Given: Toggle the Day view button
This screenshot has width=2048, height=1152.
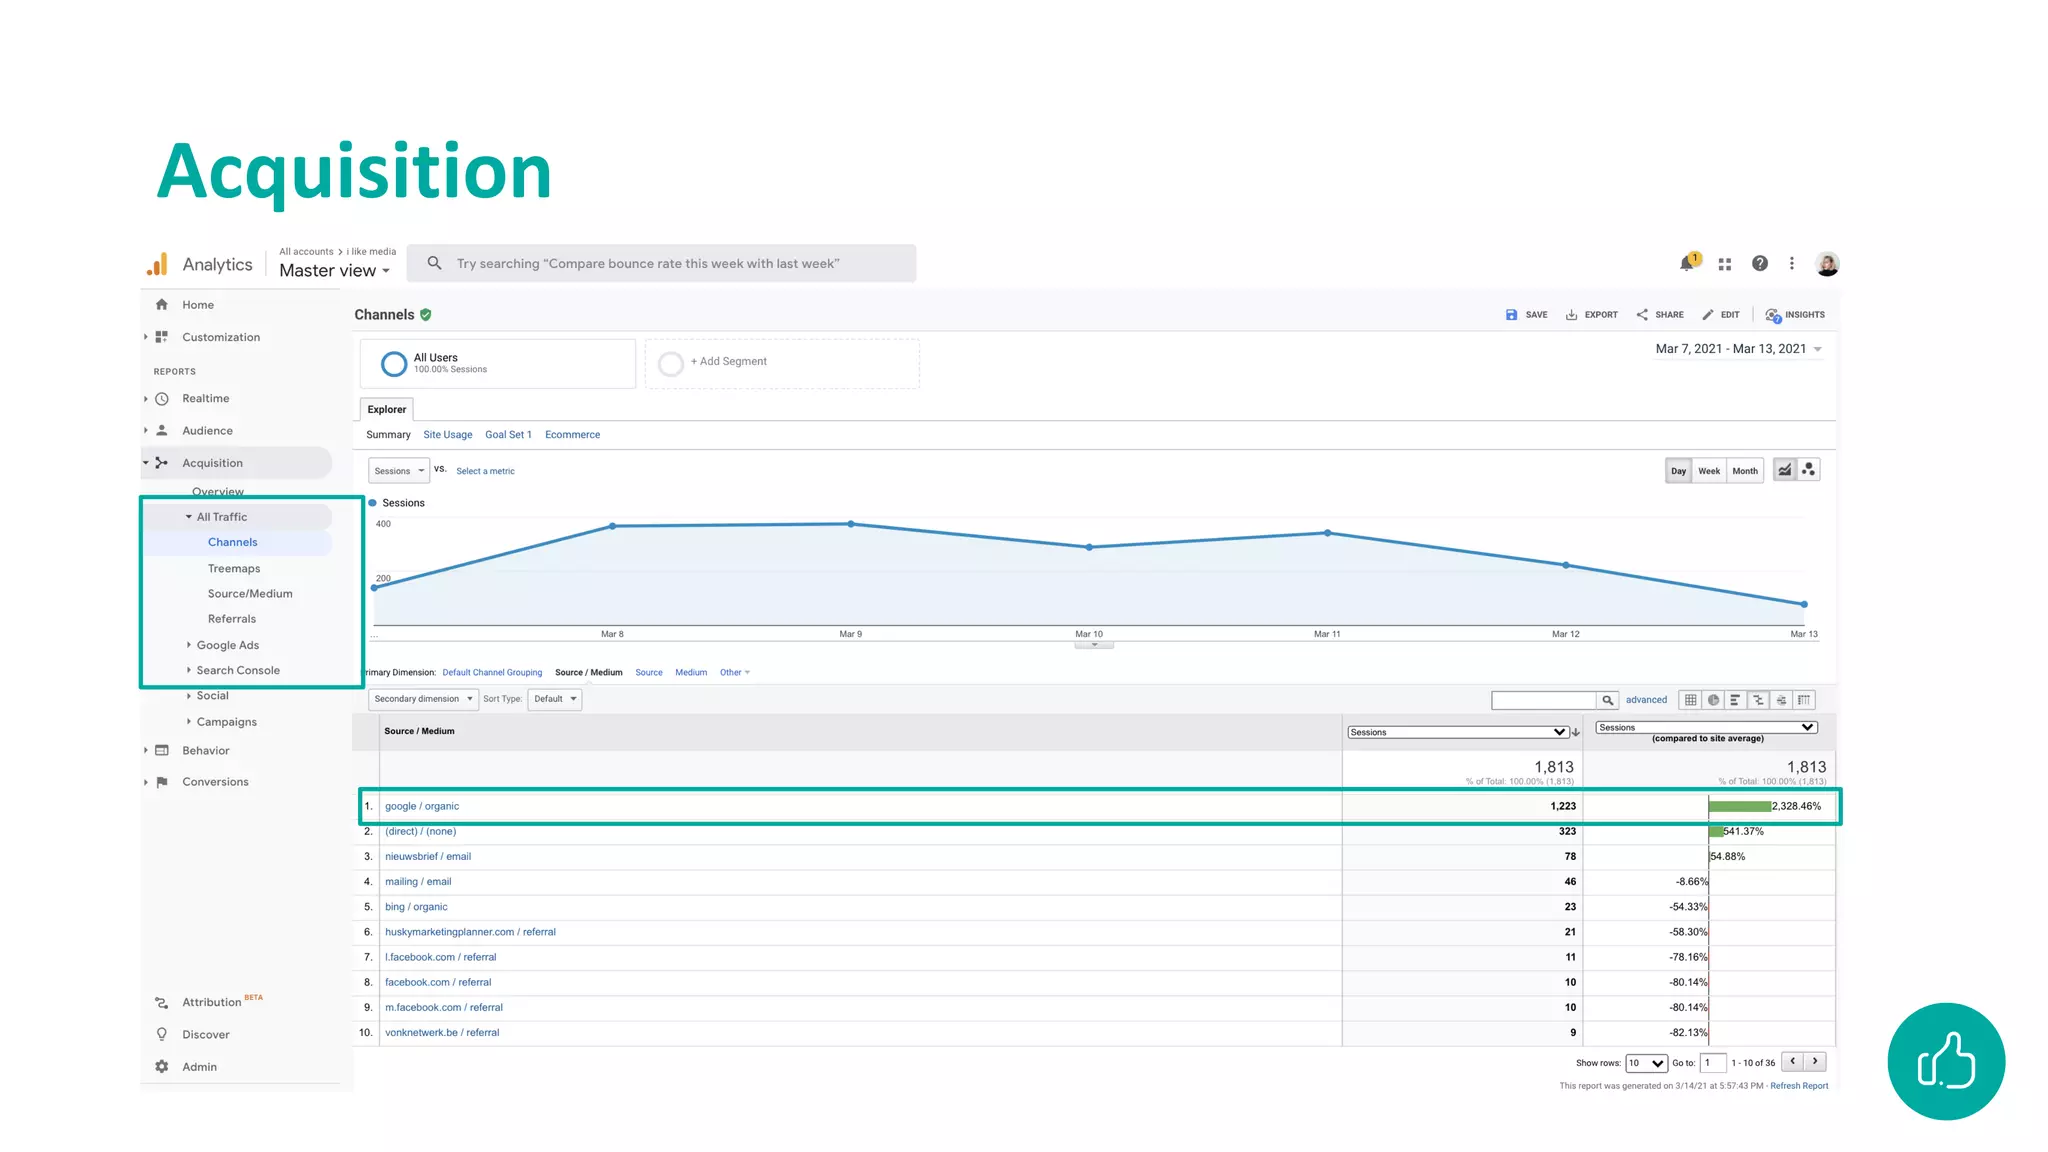Looking at the screenshot, I should click(x=1678, y=471).
